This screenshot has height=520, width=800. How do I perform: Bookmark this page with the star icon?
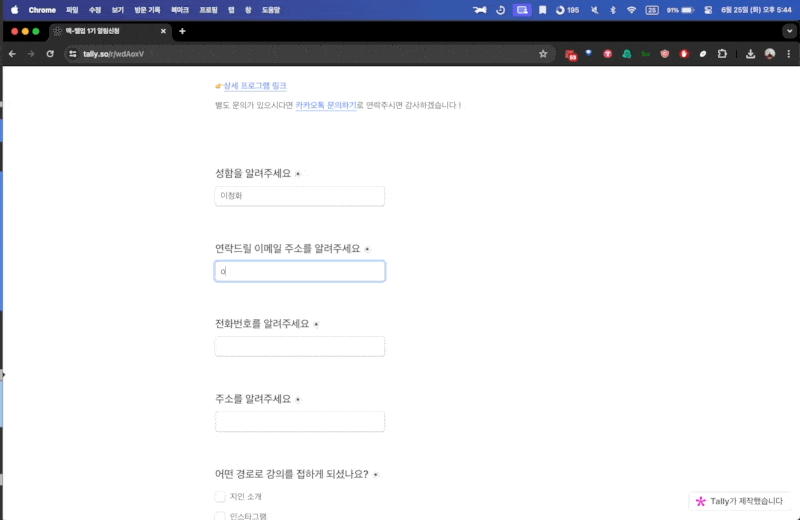543,54
